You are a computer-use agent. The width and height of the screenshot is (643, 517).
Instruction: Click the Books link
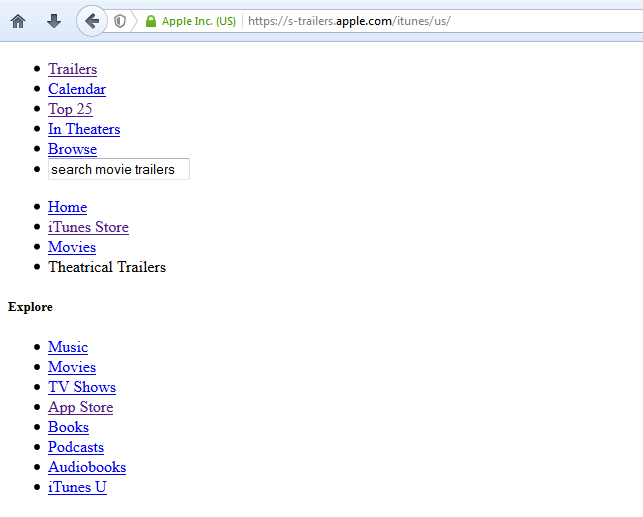68,428
